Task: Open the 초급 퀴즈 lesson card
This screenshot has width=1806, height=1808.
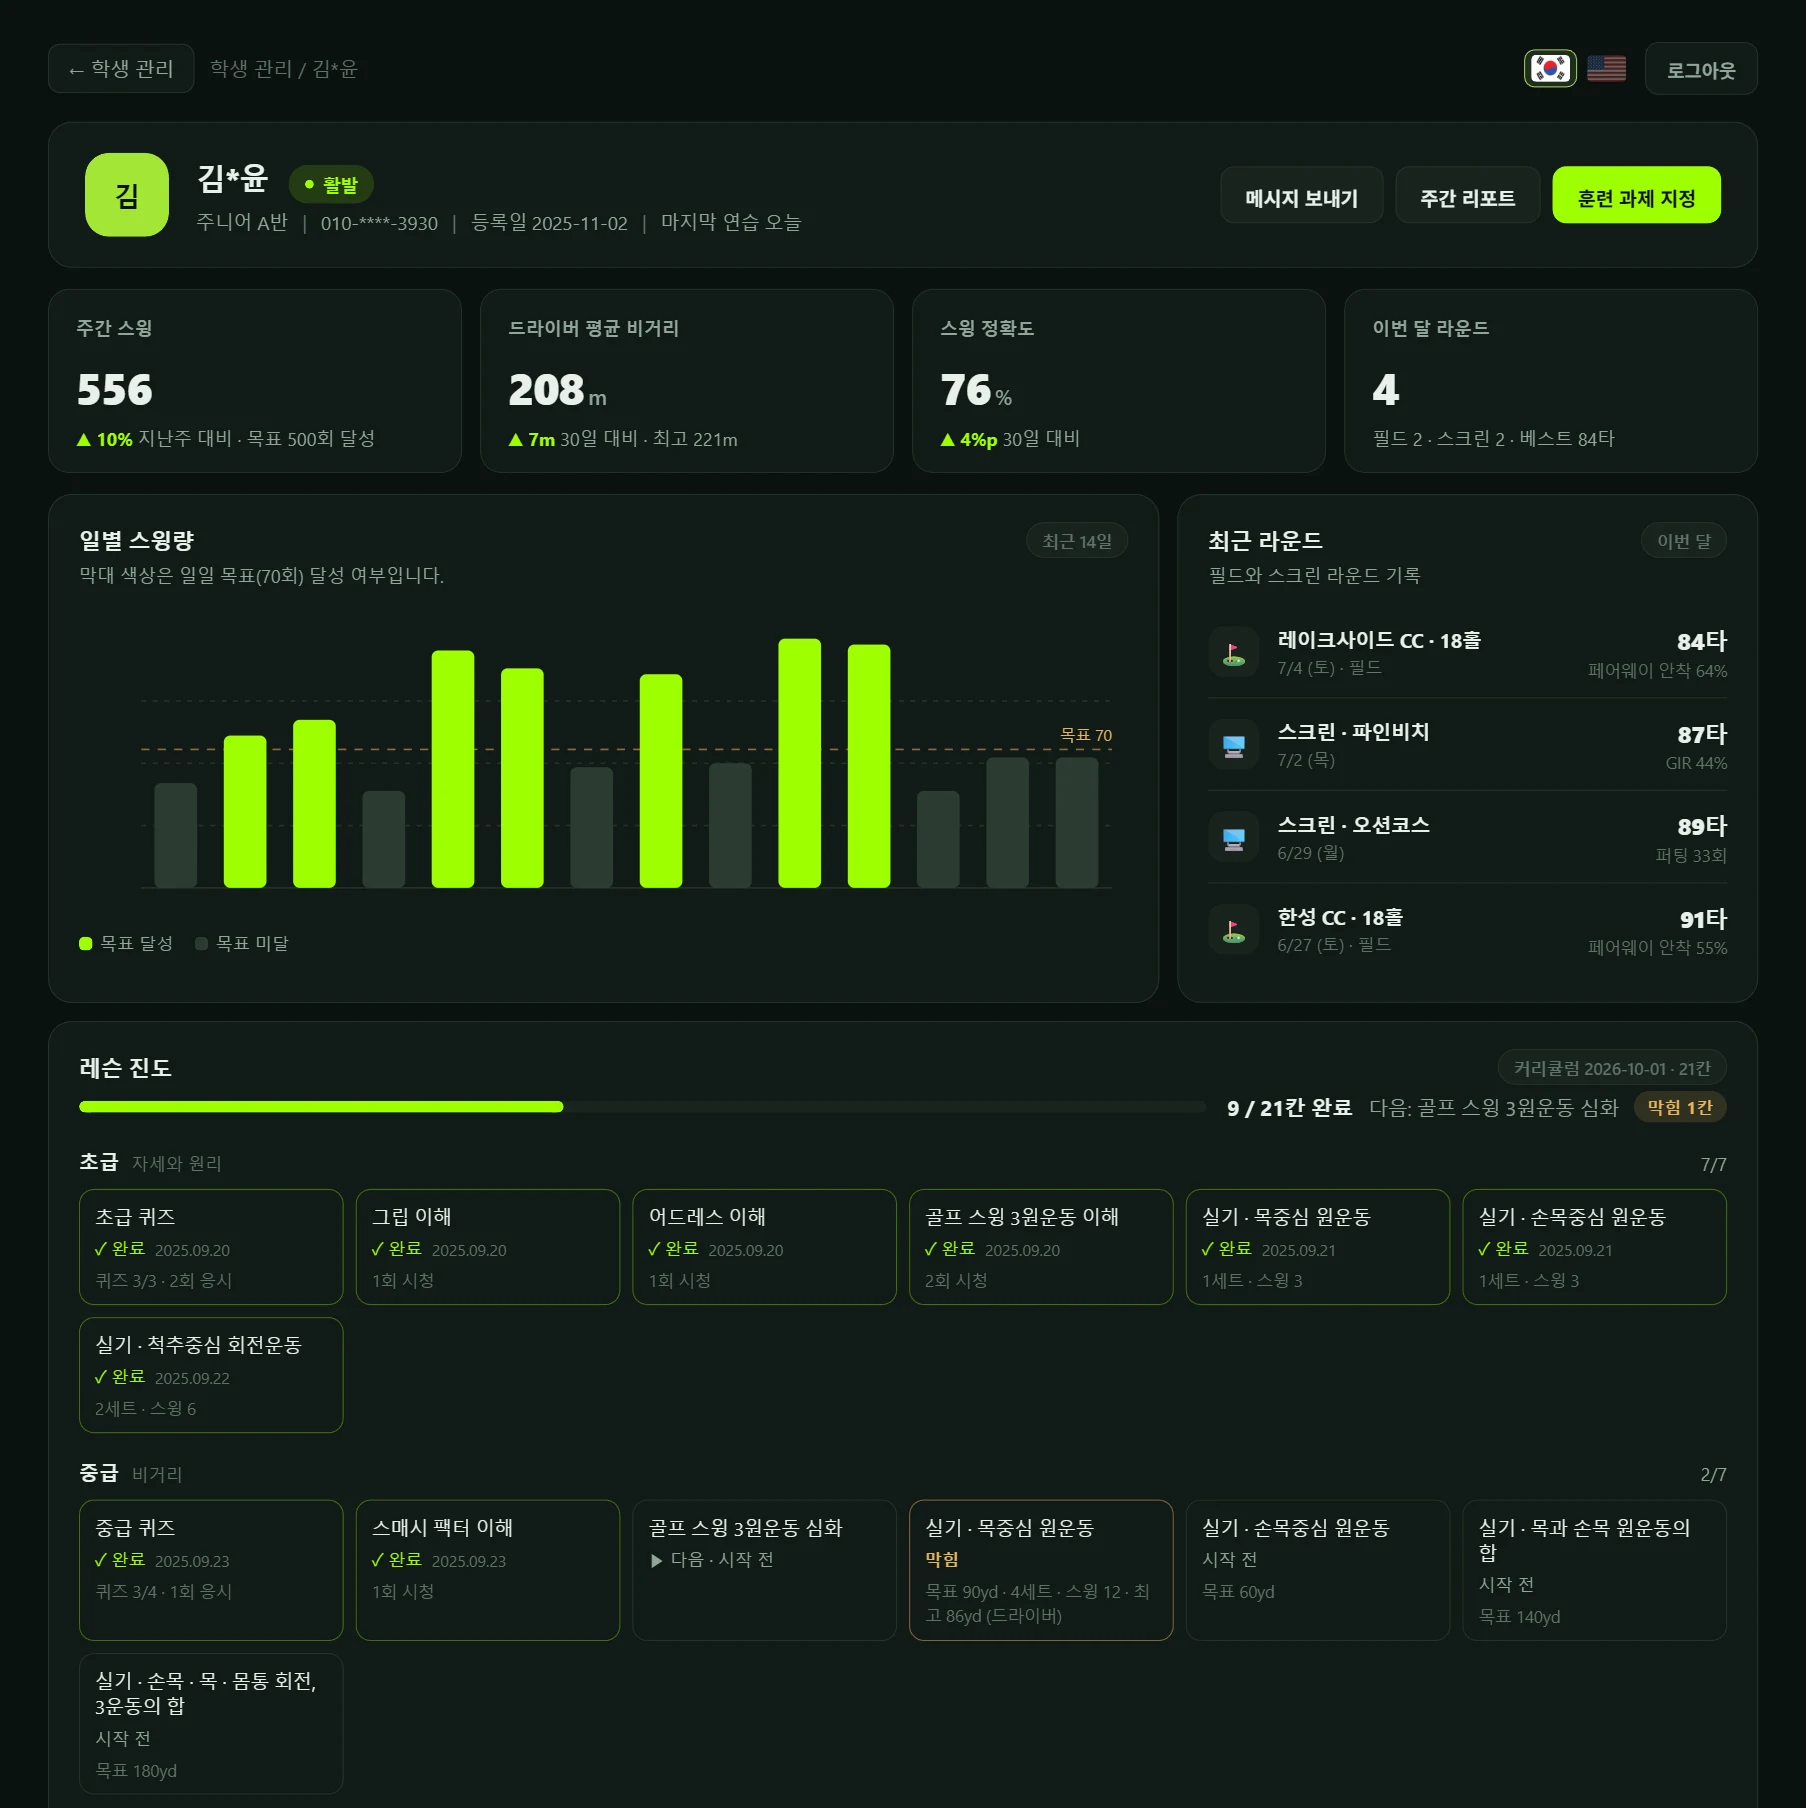Action: click(x=211, y=1247)
